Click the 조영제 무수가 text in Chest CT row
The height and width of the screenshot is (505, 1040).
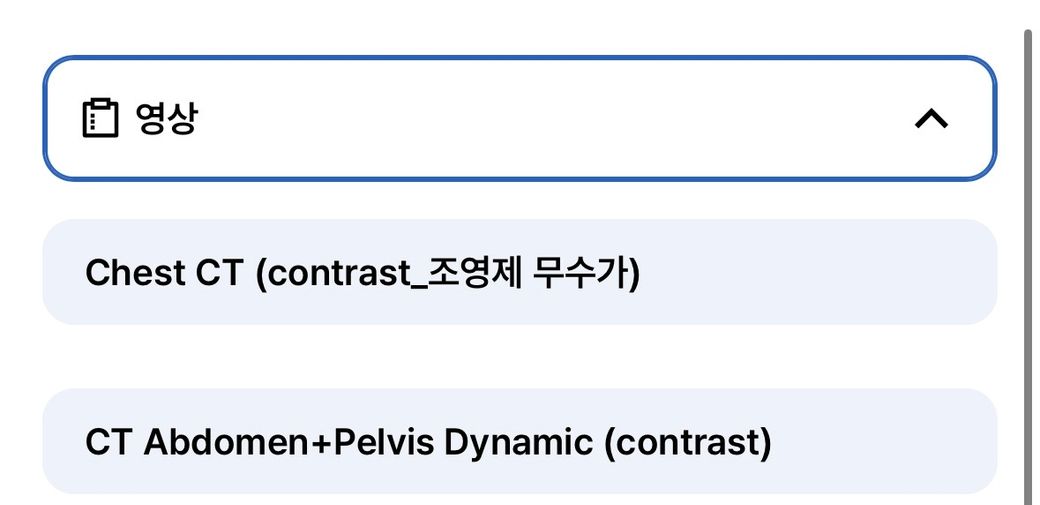coord(530,273)
